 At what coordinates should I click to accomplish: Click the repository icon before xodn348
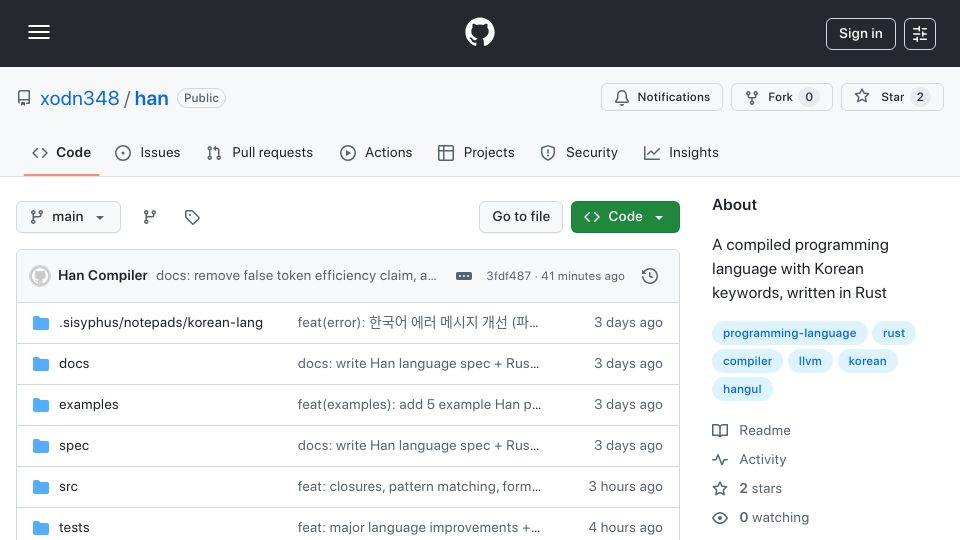(24, 98)
